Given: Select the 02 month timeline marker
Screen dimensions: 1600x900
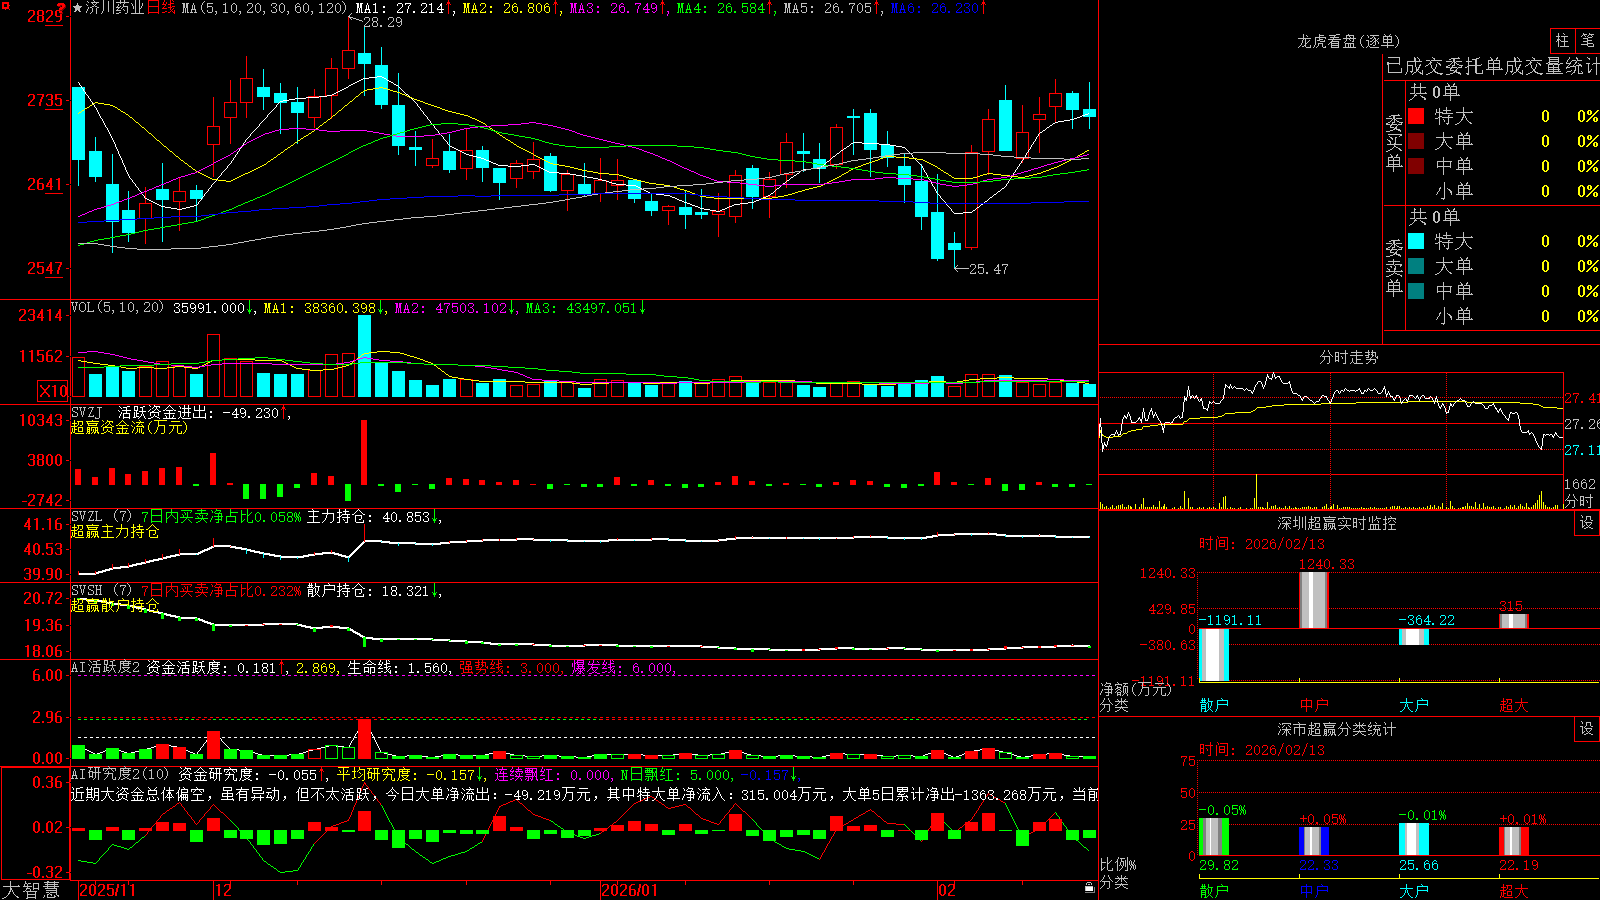Looking at the screenshot, I should pos(947,890).
